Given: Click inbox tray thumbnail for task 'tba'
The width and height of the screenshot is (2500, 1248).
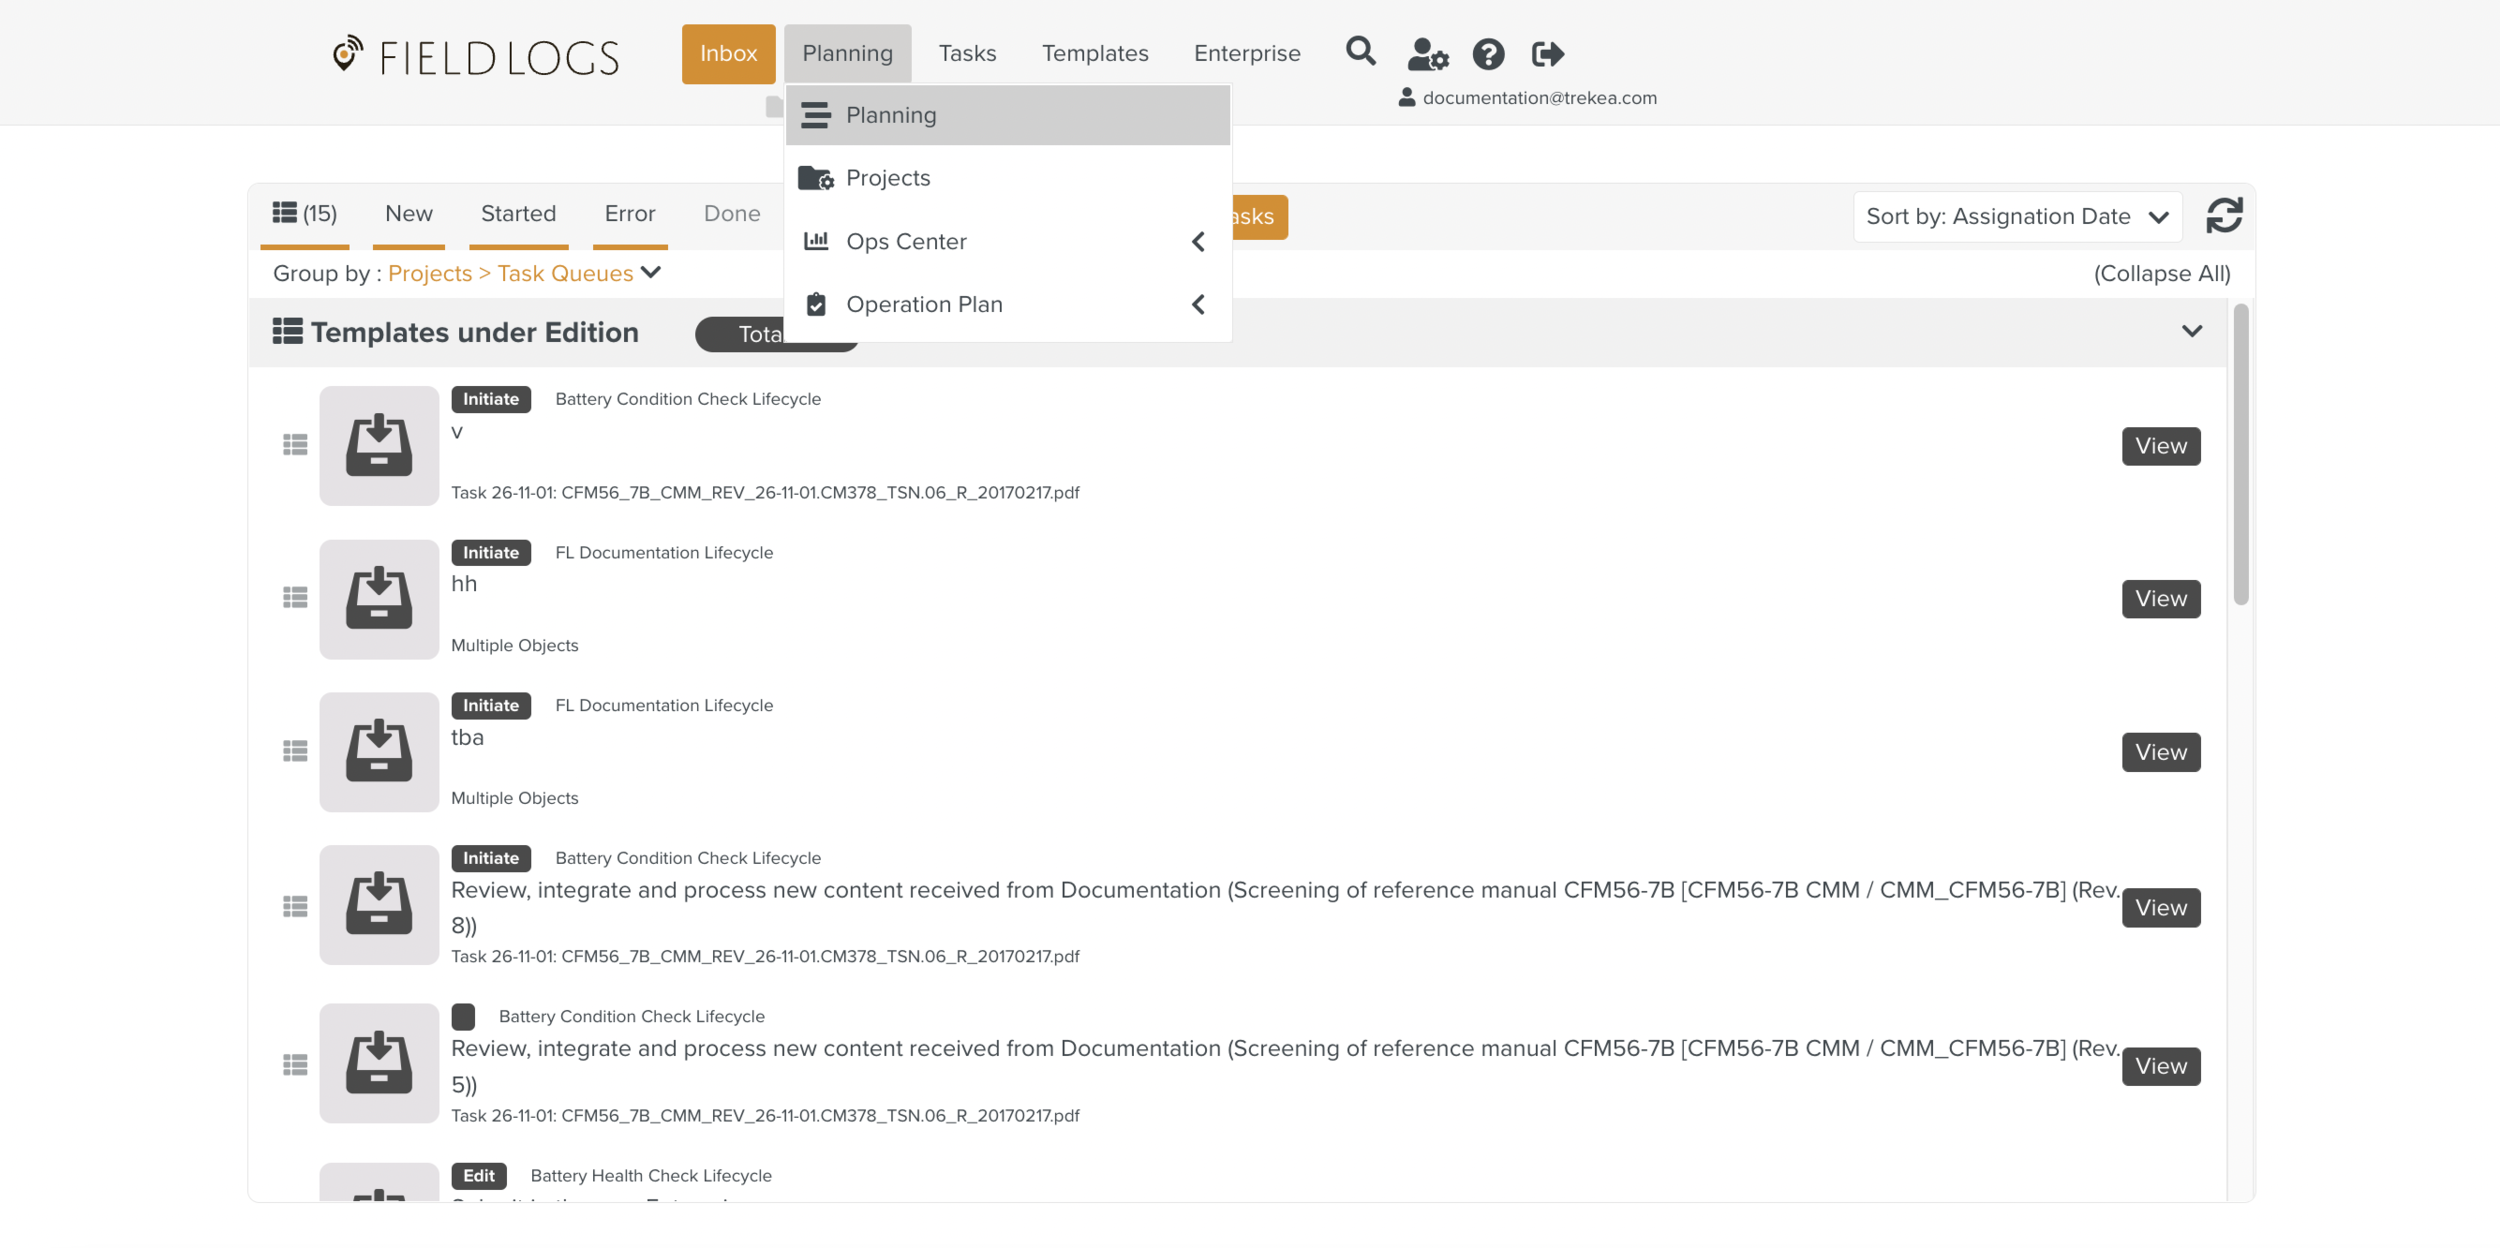Looking at the screenshot, I should point(379,752).
